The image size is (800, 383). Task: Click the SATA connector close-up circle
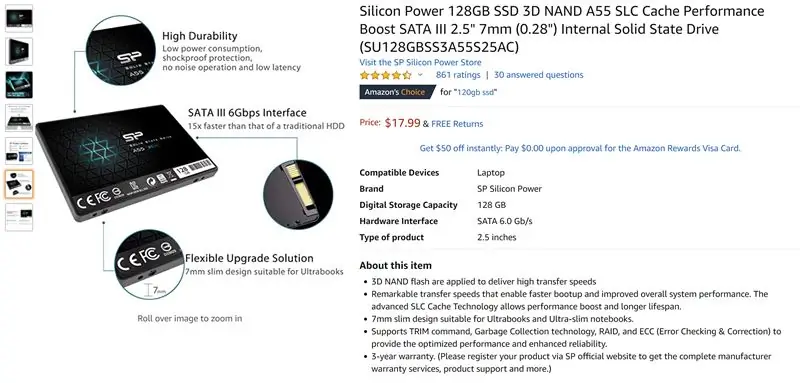coord(297,194)
